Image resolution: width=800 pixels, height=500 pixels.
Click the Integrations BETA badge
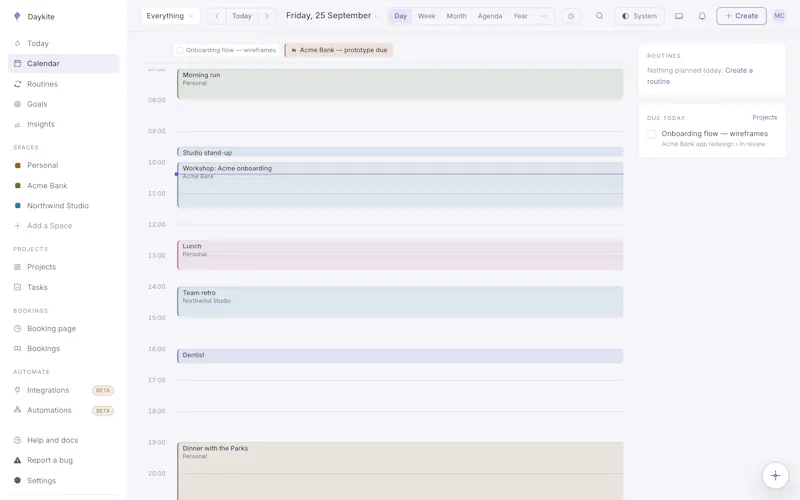(103, 390)
